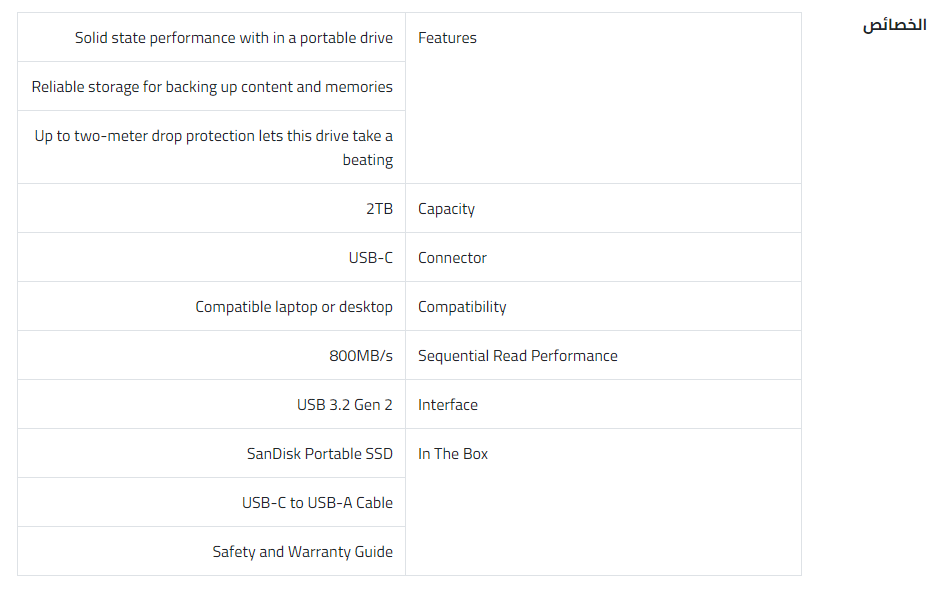Click the USB 3.2 Gen 2 value

pyautogui.click(x=344, y=405)
